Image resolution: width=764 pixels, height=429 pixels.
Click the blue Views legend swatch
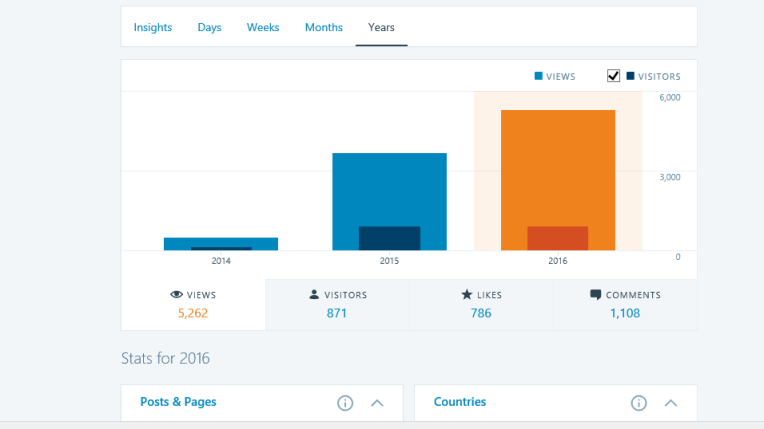[x=539, y=76]
